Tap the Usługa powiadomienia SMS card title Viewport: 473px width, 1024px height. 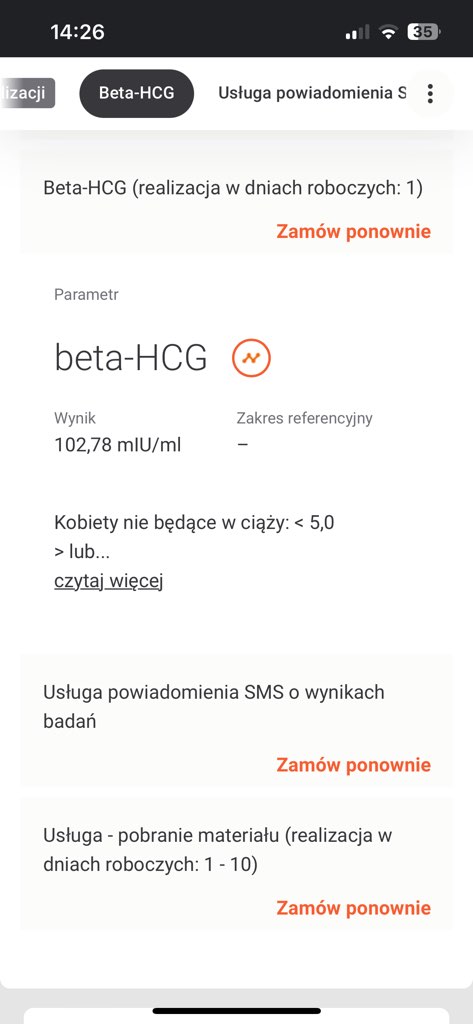214,707
